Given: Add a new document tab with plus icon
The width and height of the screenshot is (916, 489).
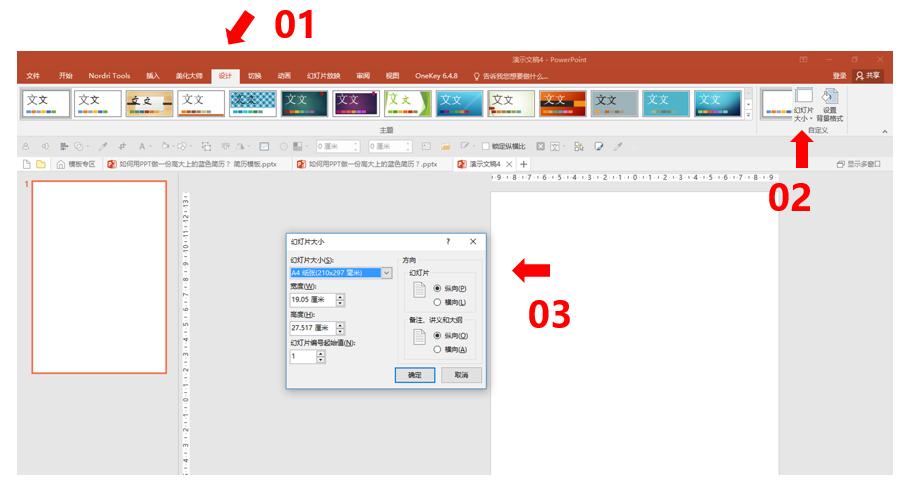Looking at the screenshot, I should pyautogui.click(x=524, y=164).
